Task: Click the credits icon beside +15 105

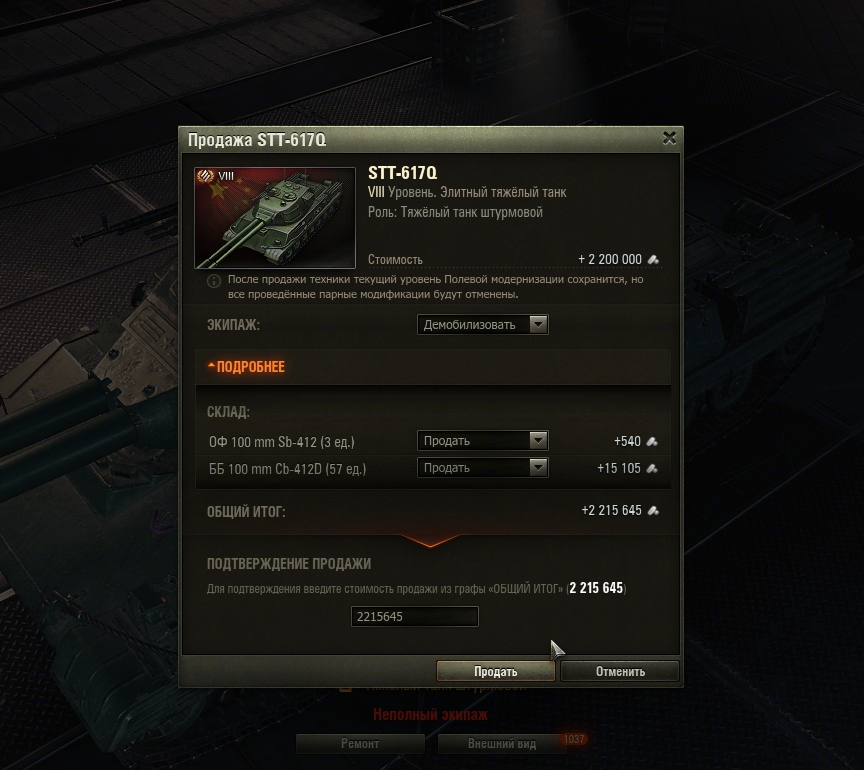Action: [x=652, y=469]
